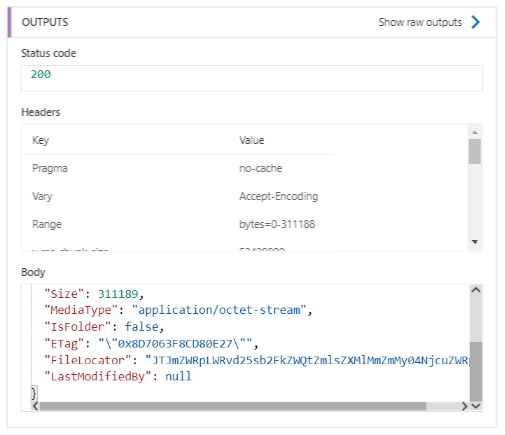Image resolution: width=505 pixels, height=435 pixels.
Task: Click the Headers section label
Action: point(41,112)
